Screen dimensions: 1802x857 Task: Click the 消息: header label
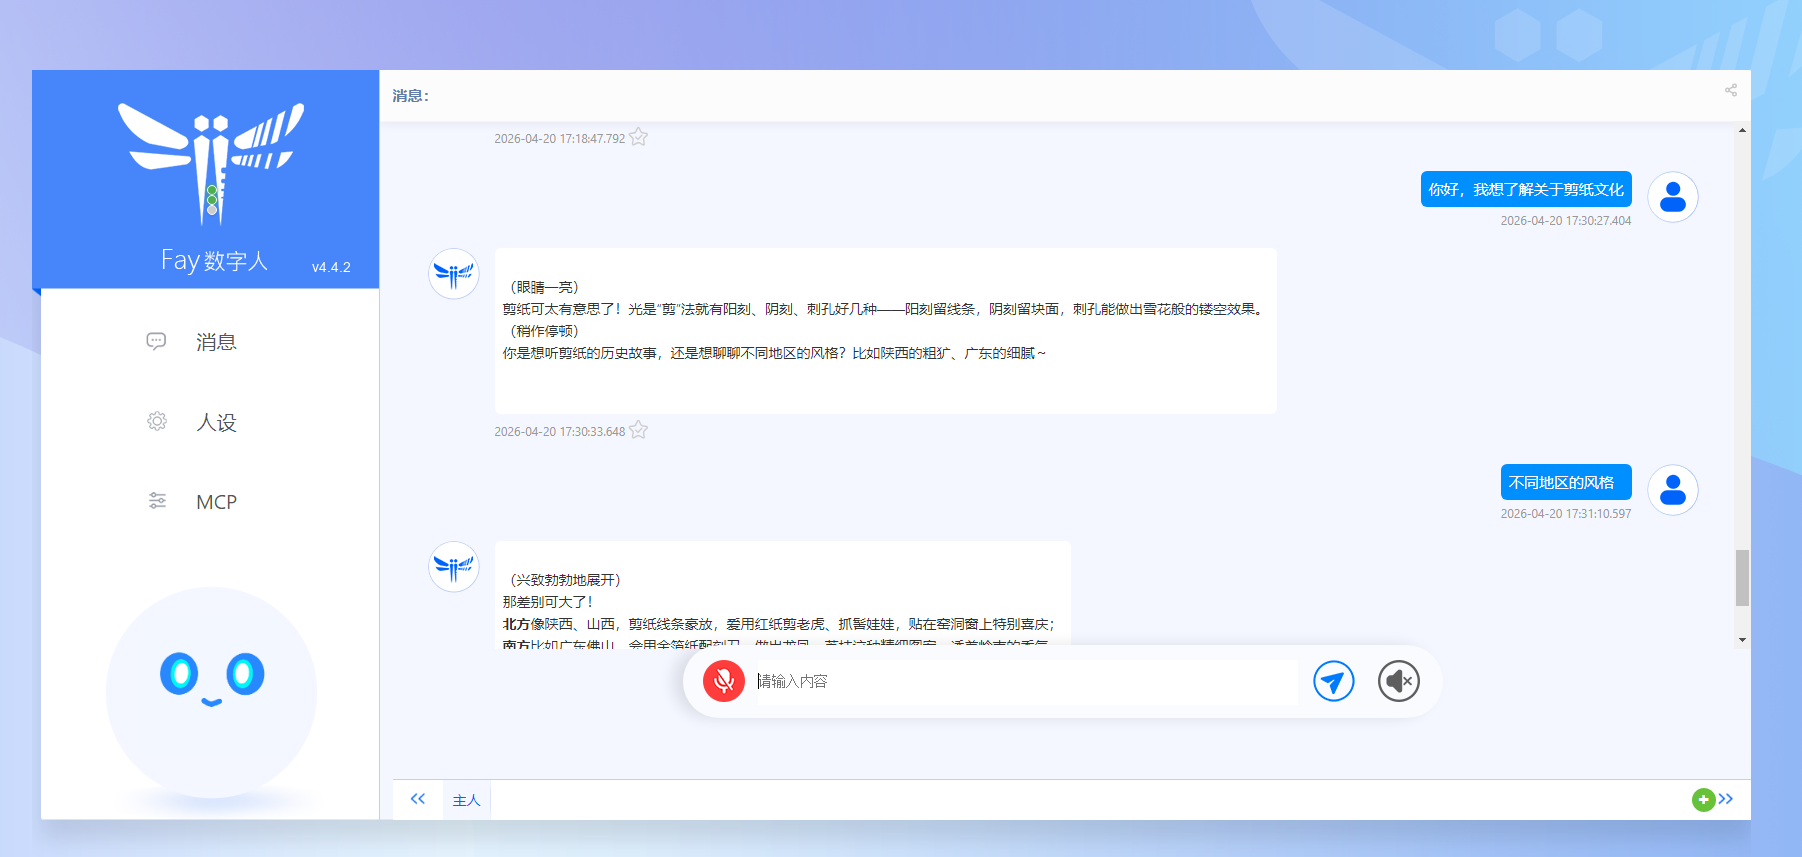point(410,96)
